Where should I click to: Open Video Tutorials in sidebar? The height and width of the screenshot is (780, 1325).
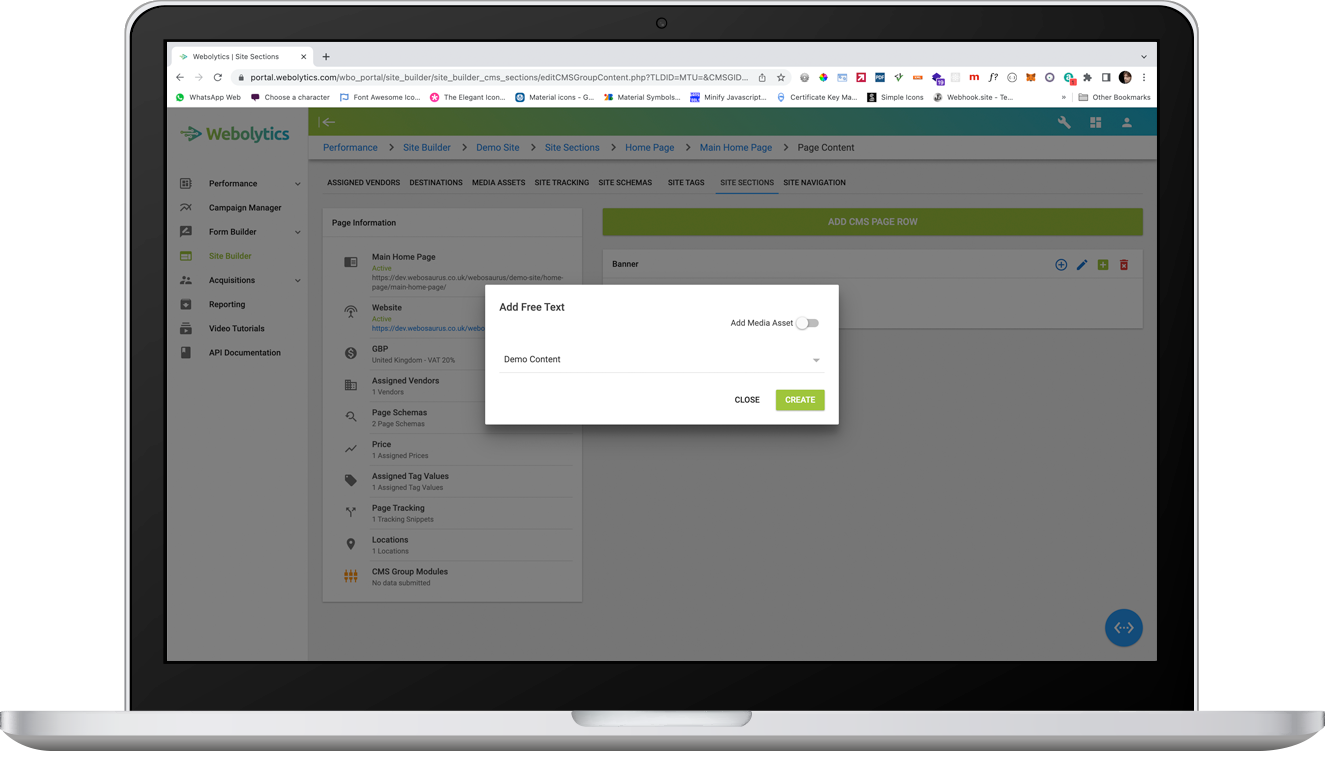237,328
